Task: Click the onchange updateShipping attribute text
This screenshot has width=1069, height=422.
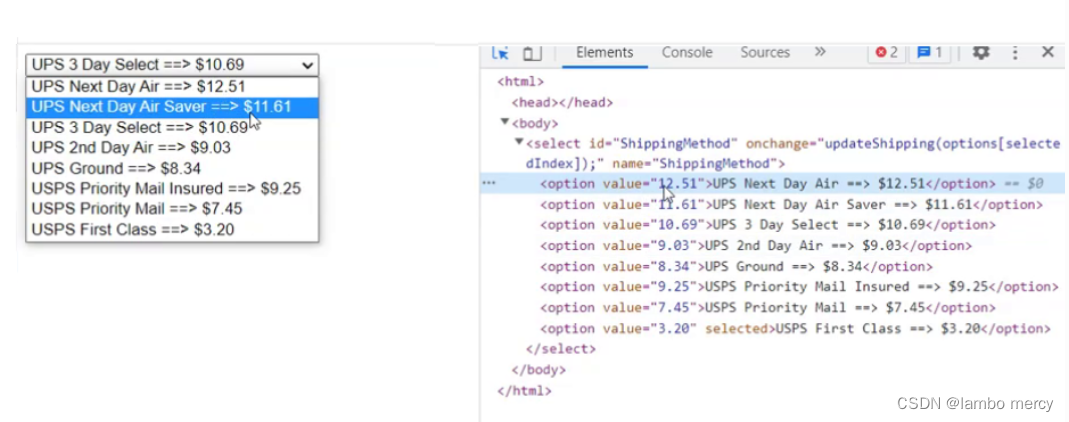Action: (903, 144)
